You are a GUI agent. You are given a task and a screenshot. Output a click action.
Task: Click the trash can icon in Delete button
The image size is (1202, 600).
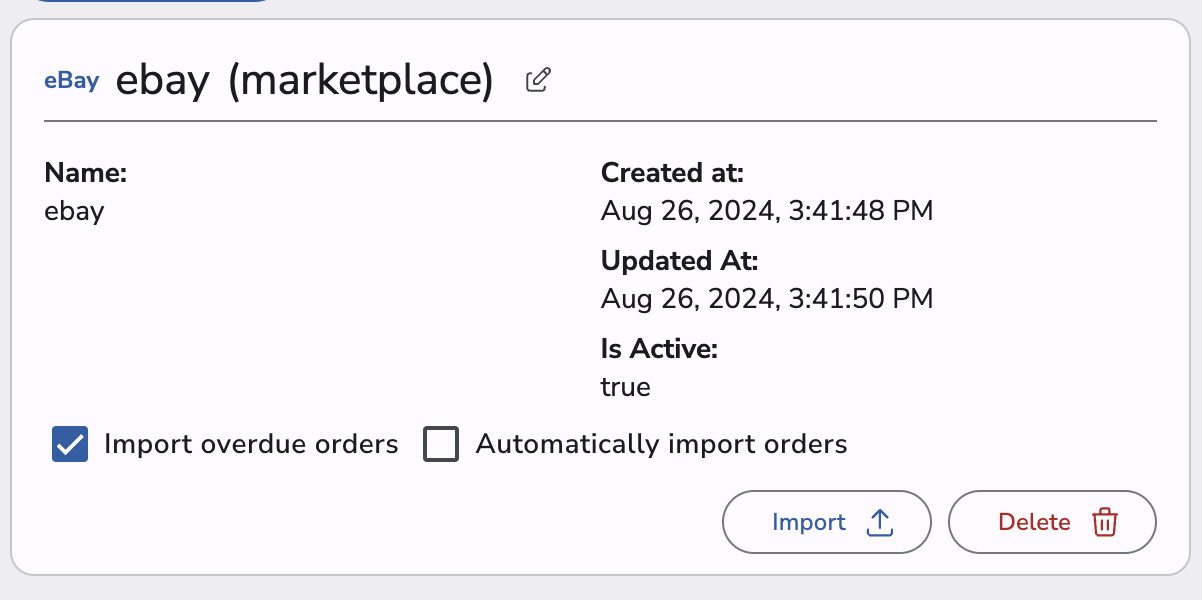click(1104, 522)
